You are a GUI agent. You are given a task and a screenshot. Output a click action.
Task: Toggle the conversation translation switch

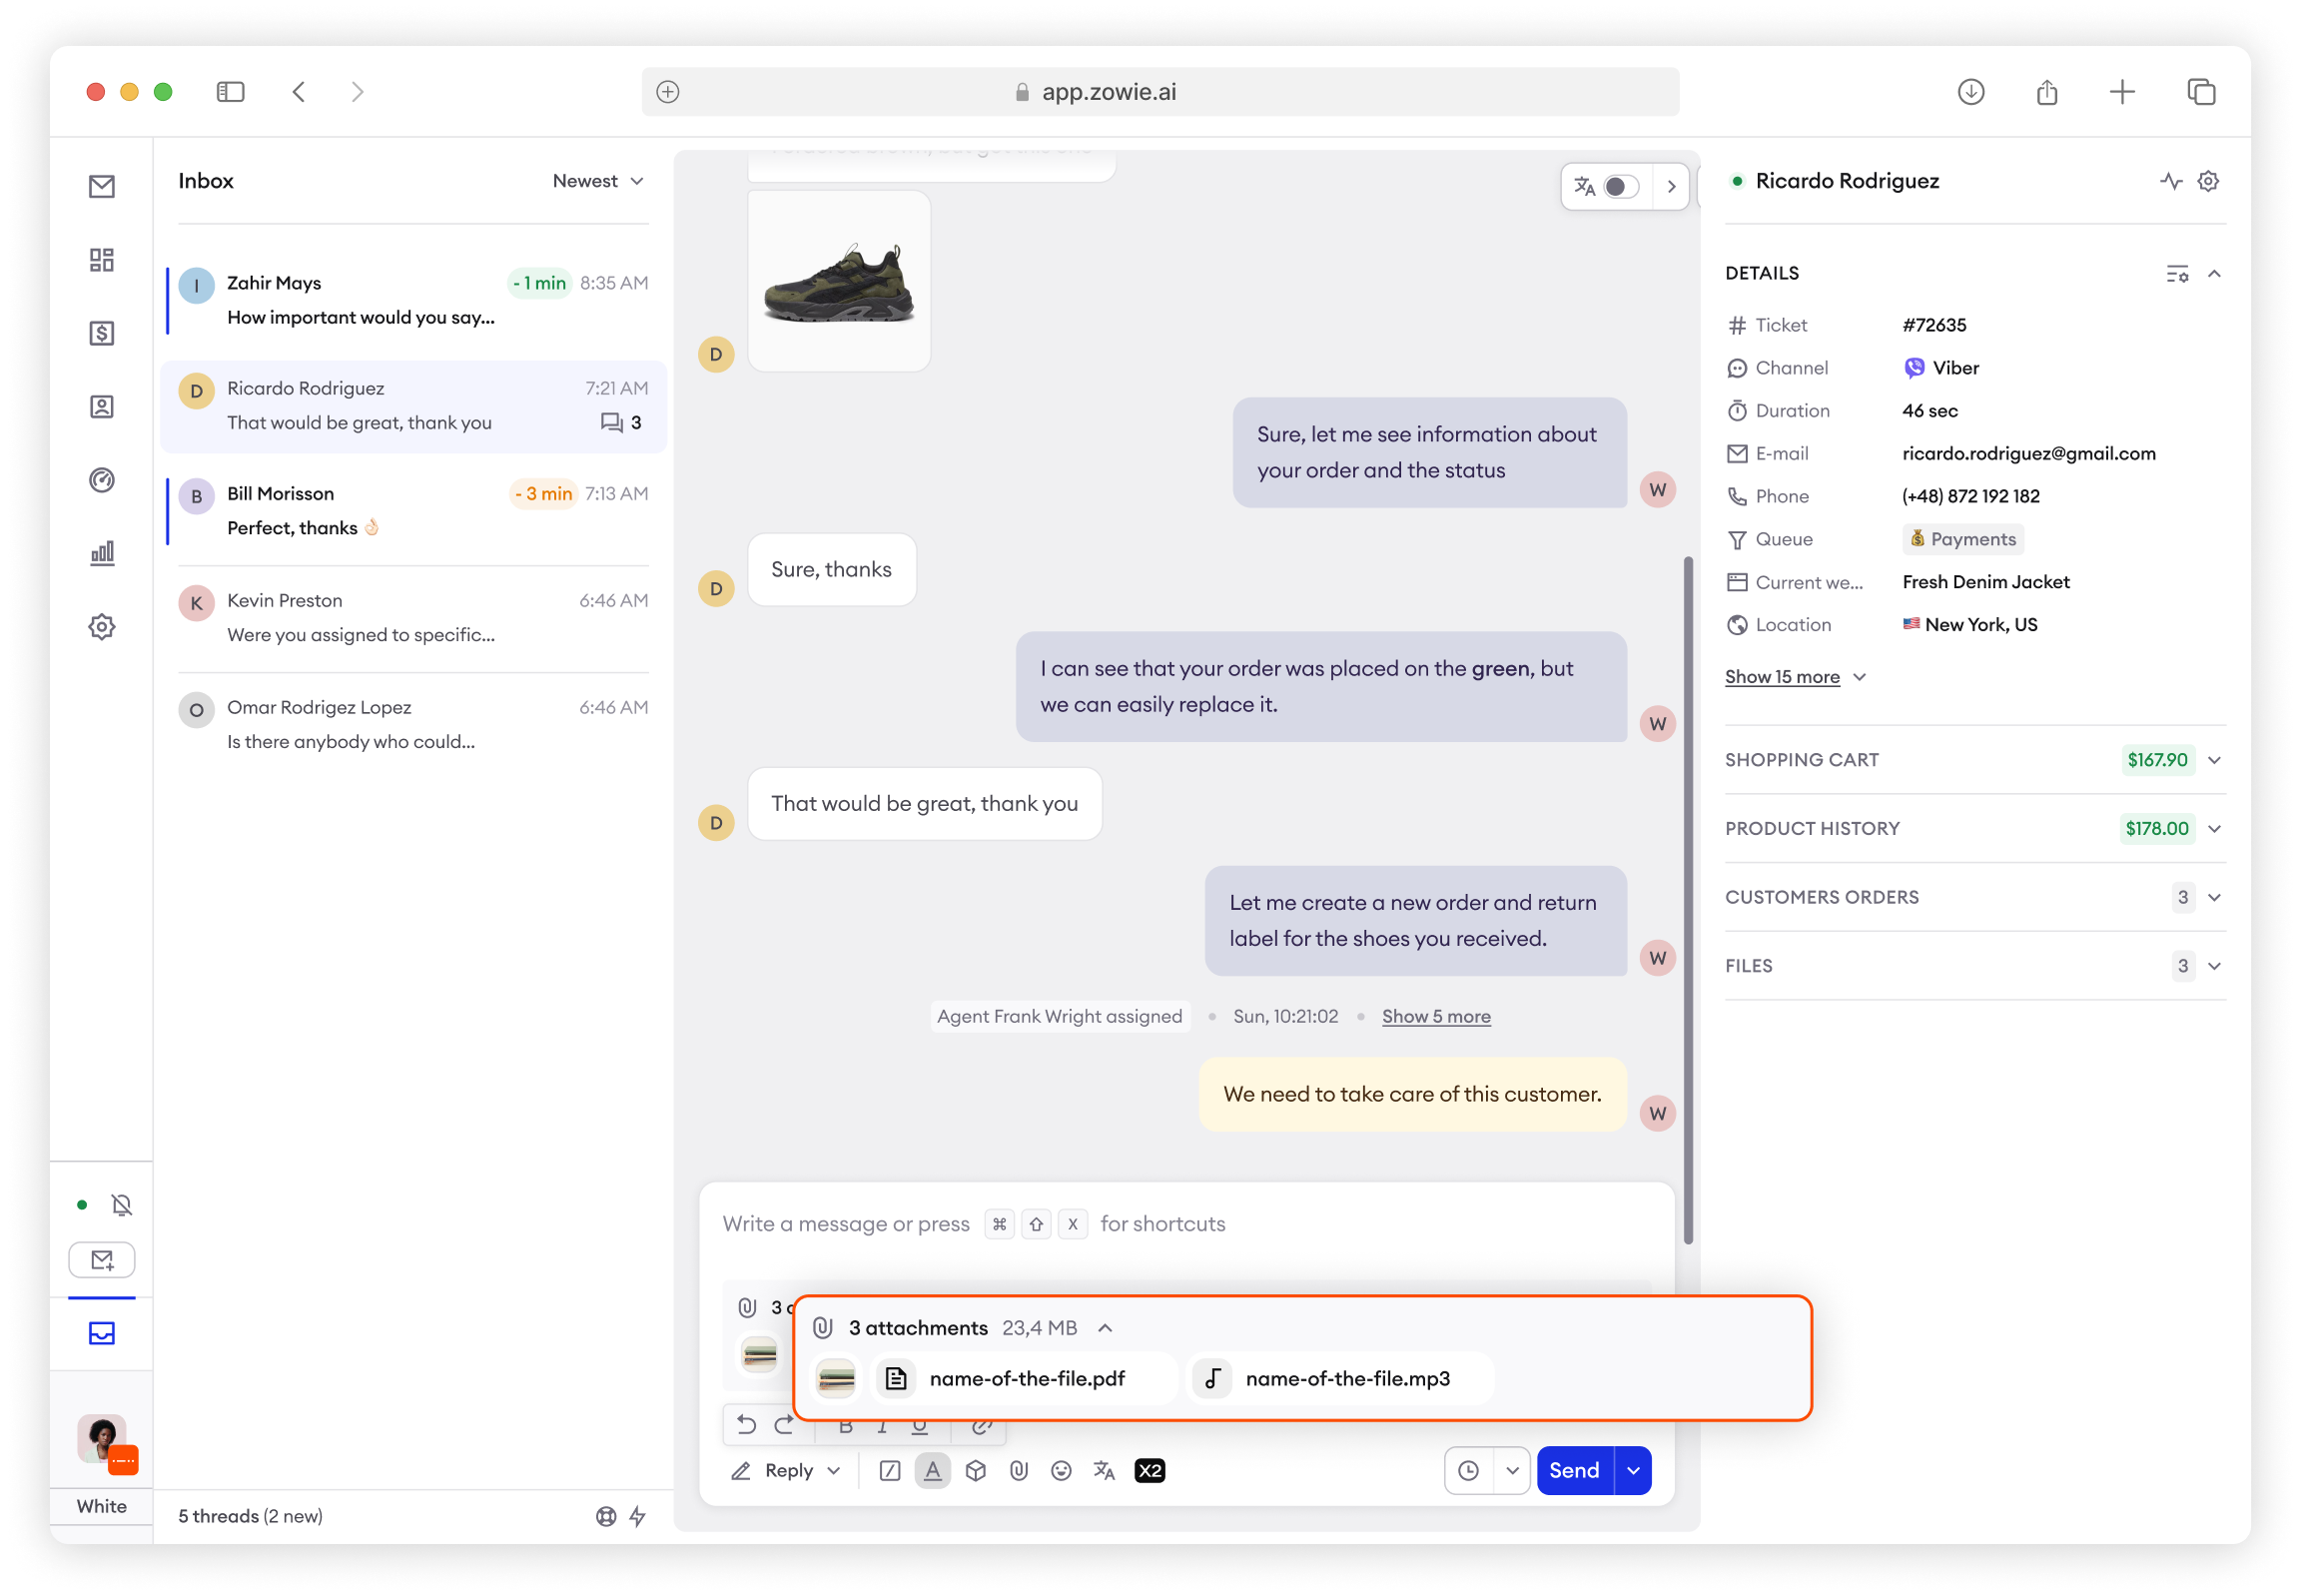[x=1620, y=187]
